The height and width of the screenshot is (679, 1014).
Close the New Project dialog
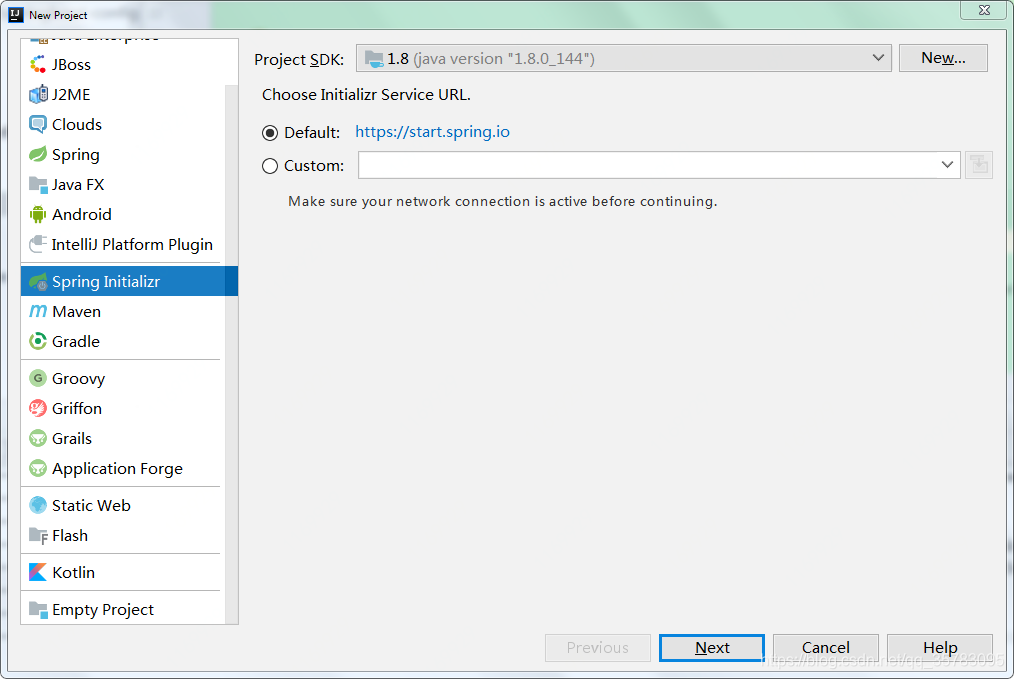984,10
